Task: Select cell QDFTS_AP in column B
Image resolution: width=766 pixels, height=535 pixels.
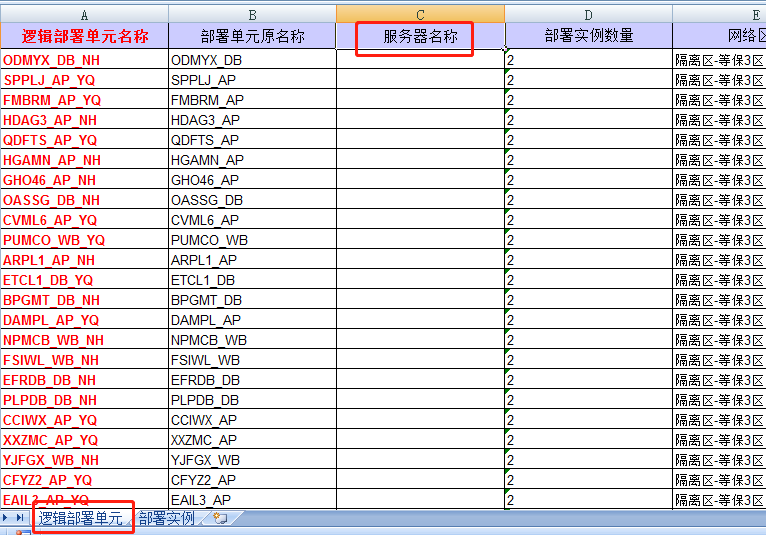Action: click(x=252, y=140)
